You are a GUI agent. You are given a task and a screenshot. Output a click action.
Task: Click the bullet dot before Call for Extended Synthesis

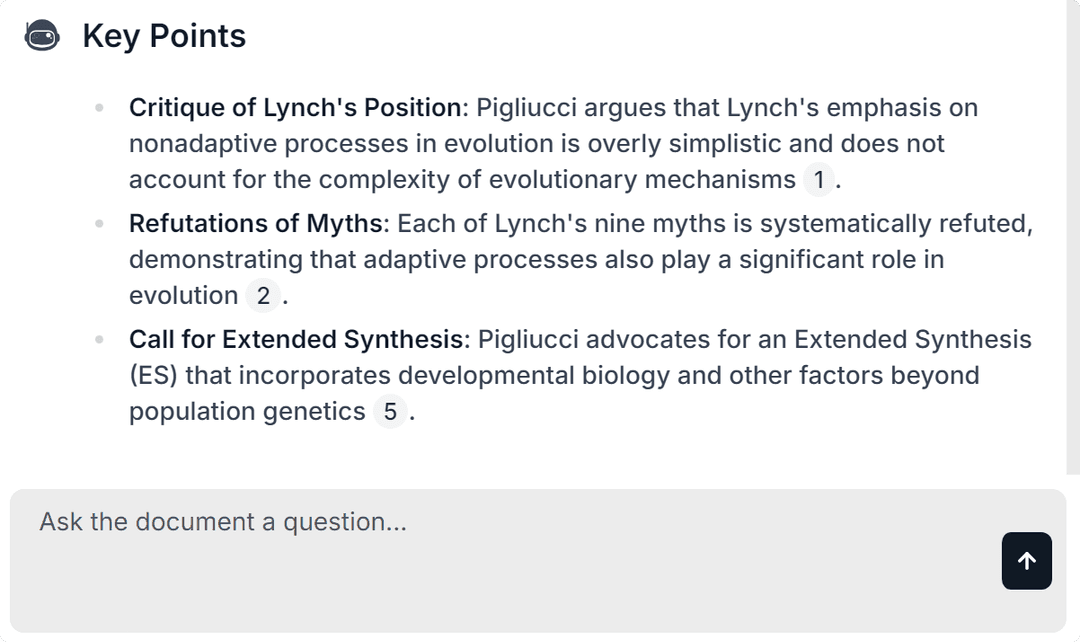click(99, 340)
